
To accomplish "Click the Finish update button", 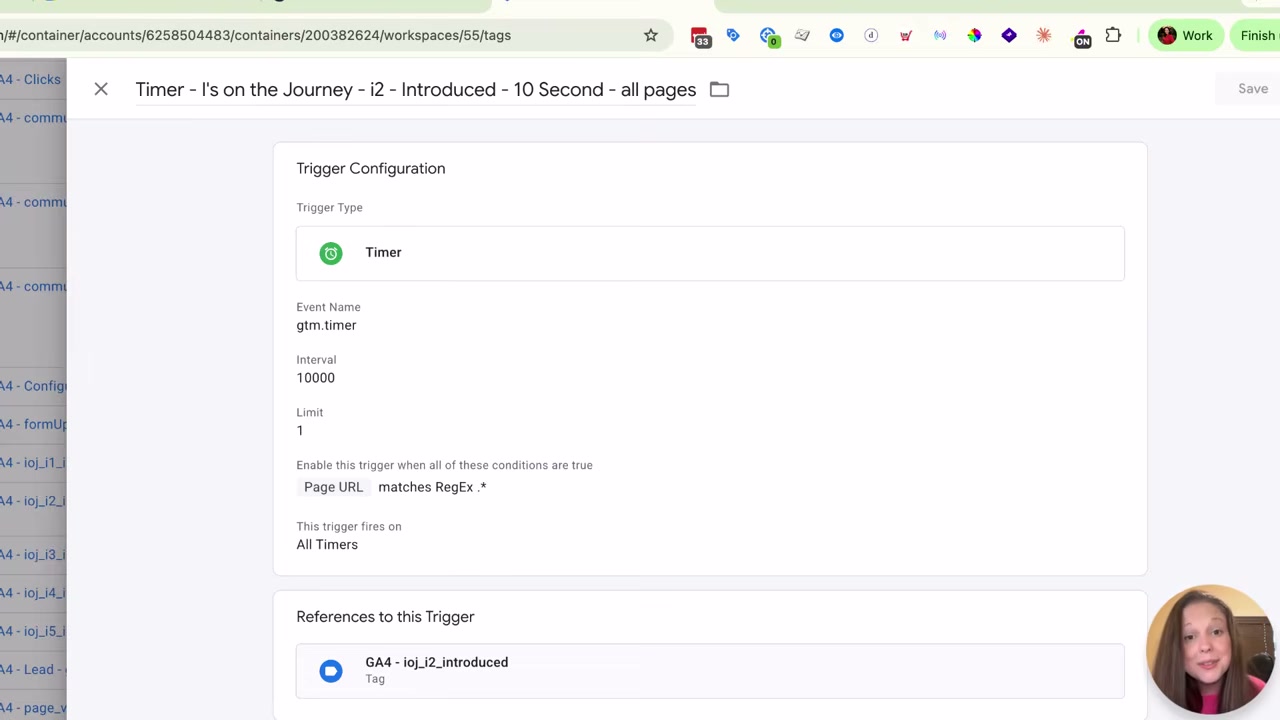I will (1256, 35).
